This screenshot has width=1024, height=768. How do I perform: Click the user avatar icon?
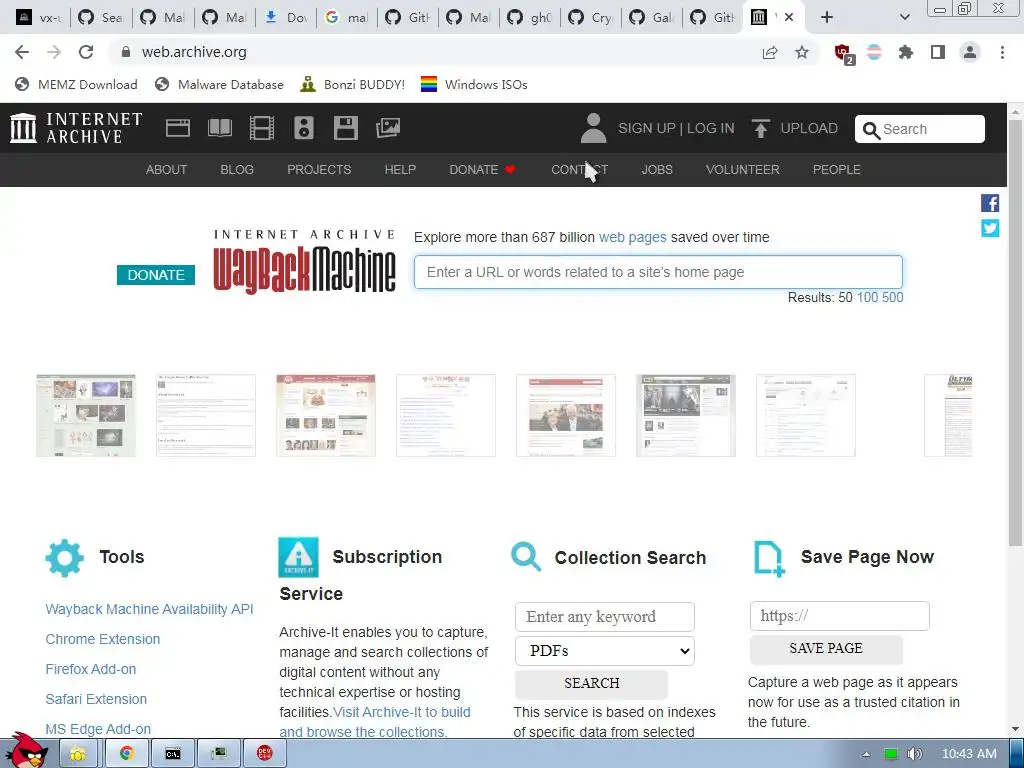593,128
